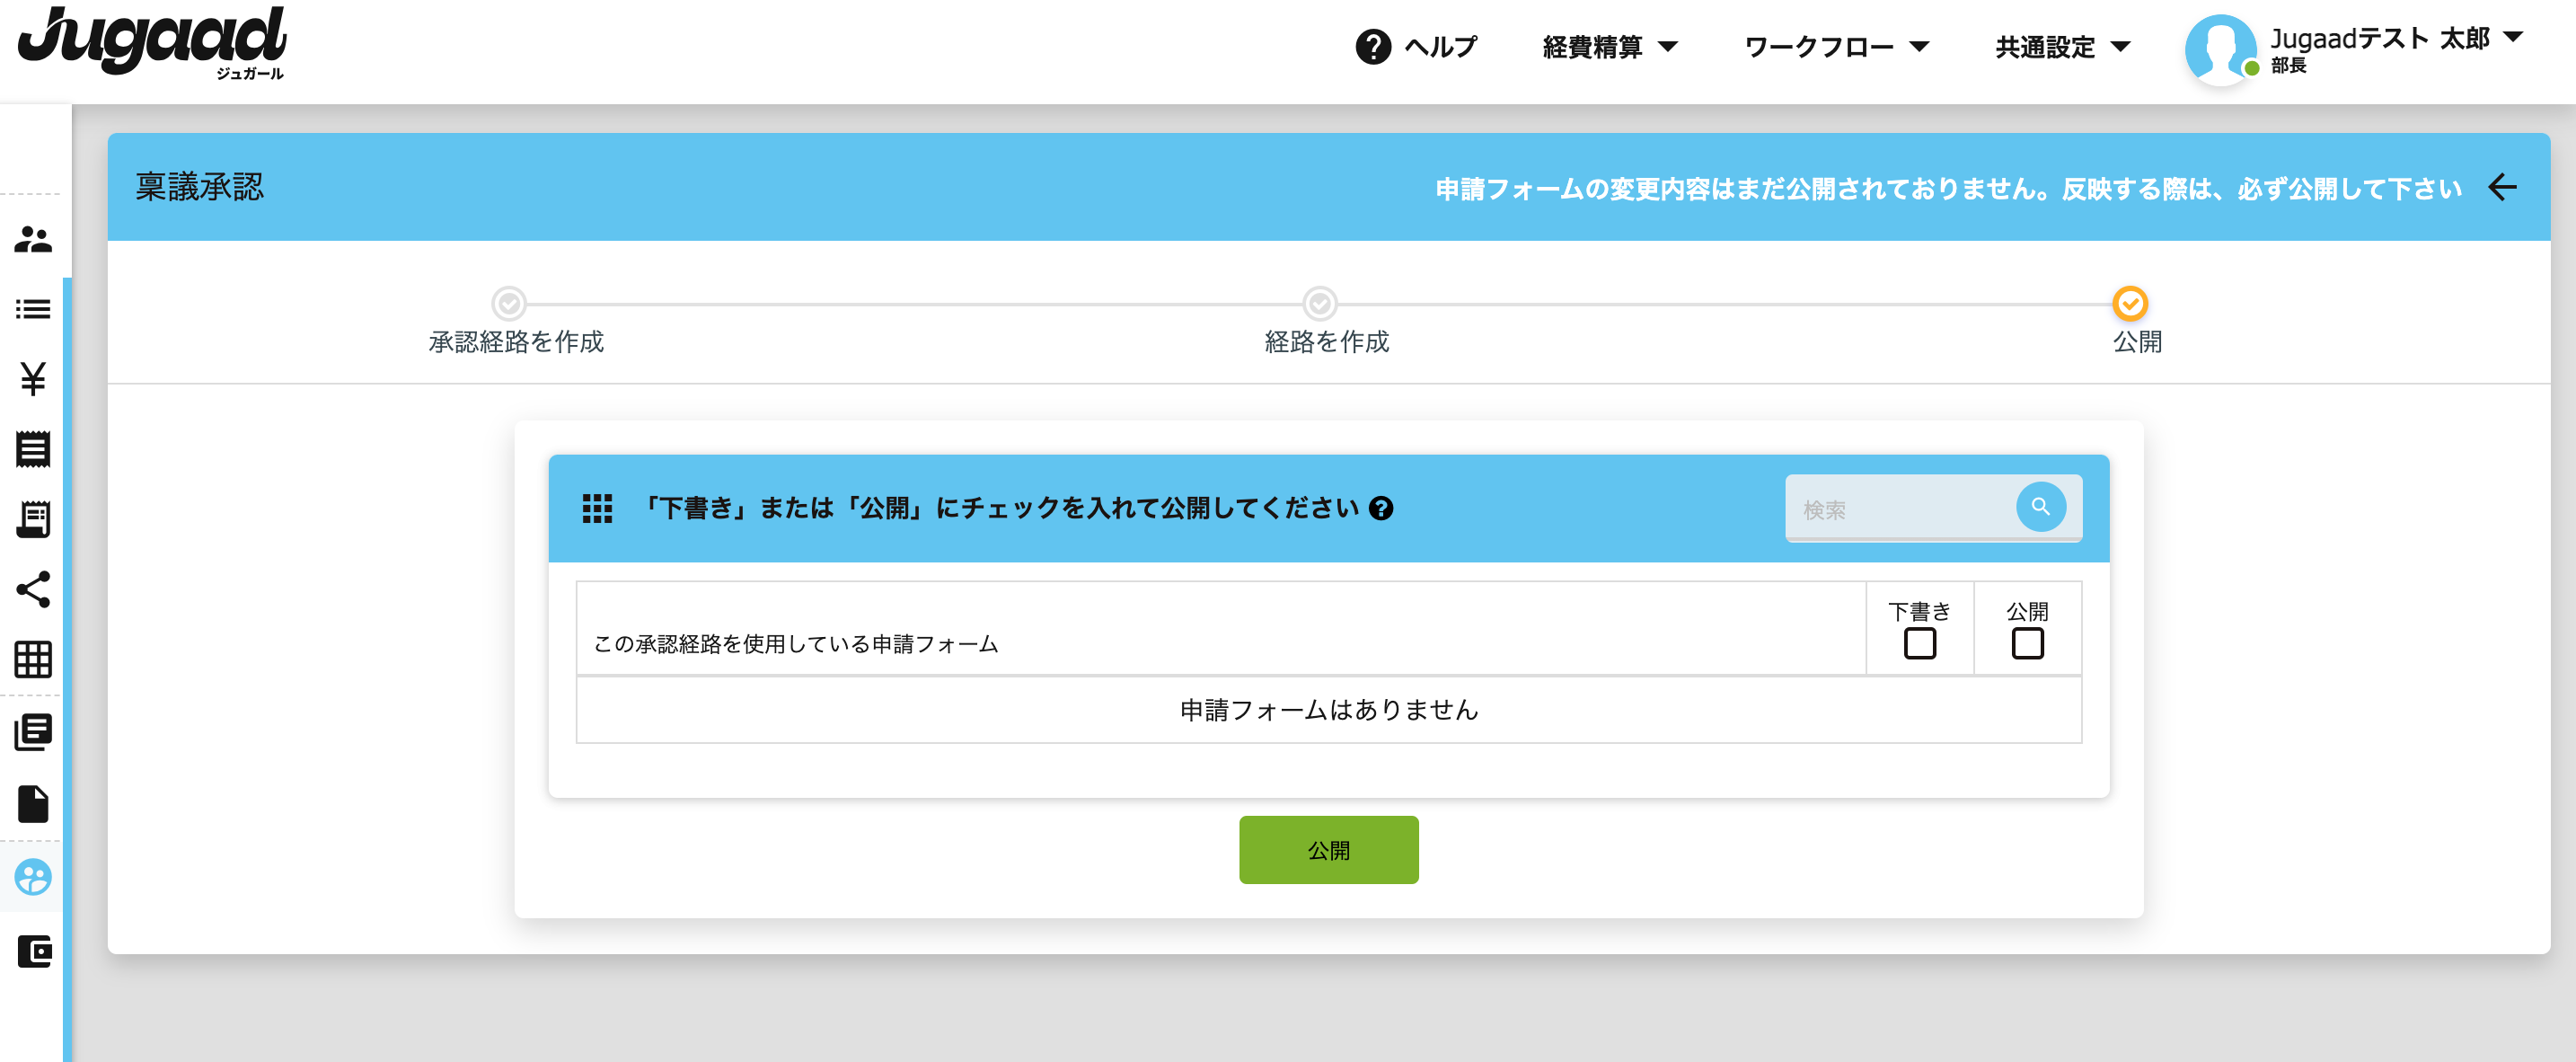Open the library stack sidebar icon
This screenshot has width=2576, height=1062.
[33, 732]
